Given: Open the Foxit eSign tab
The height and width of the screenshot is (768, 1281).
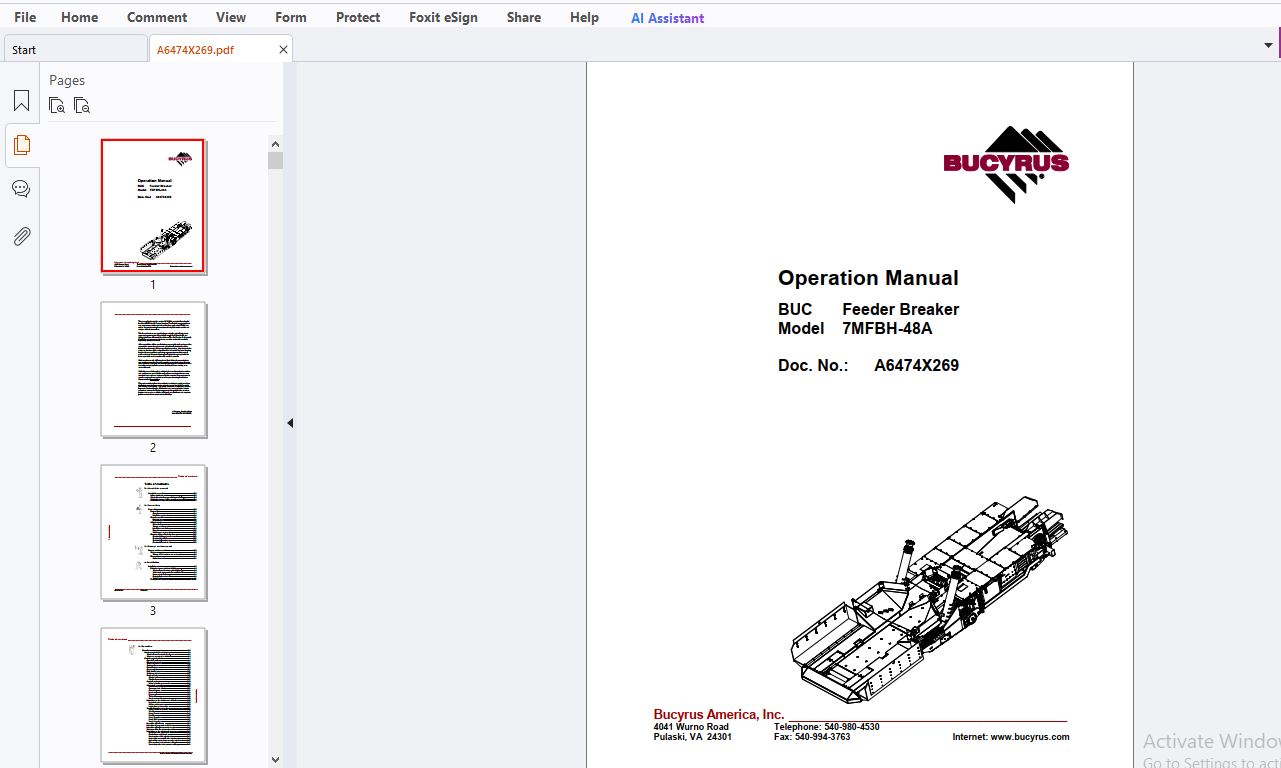Looking at the screenshot, I should click(443, 17).
